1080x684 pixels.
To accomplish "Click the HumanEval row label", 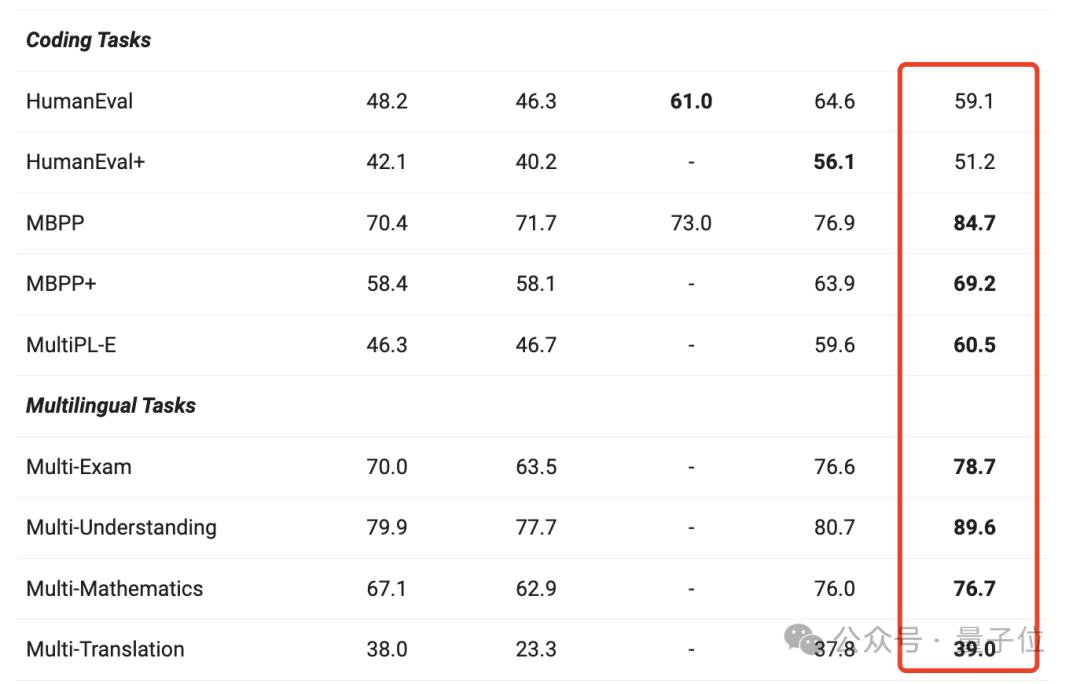I will (79, 101).
